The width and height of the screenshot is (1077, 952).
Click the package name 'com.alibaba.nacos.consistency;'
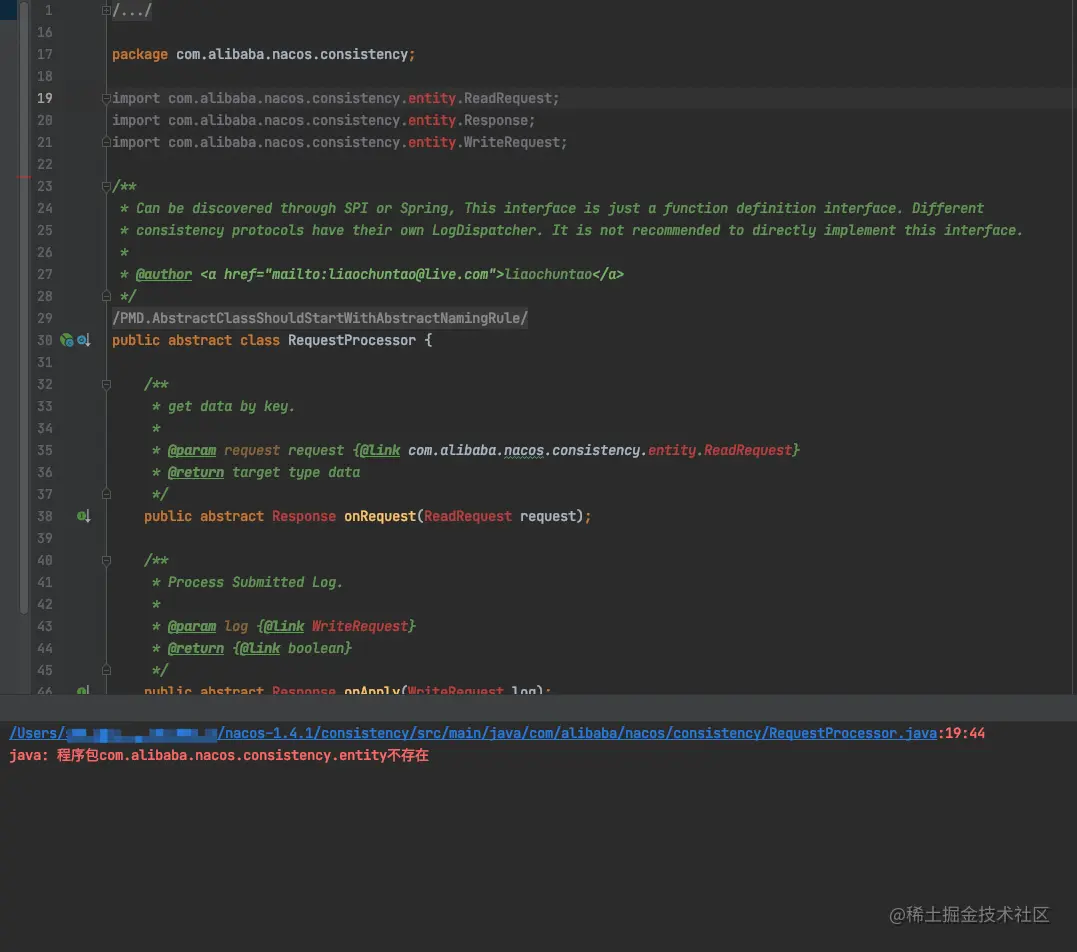click(x=296, y=54)
